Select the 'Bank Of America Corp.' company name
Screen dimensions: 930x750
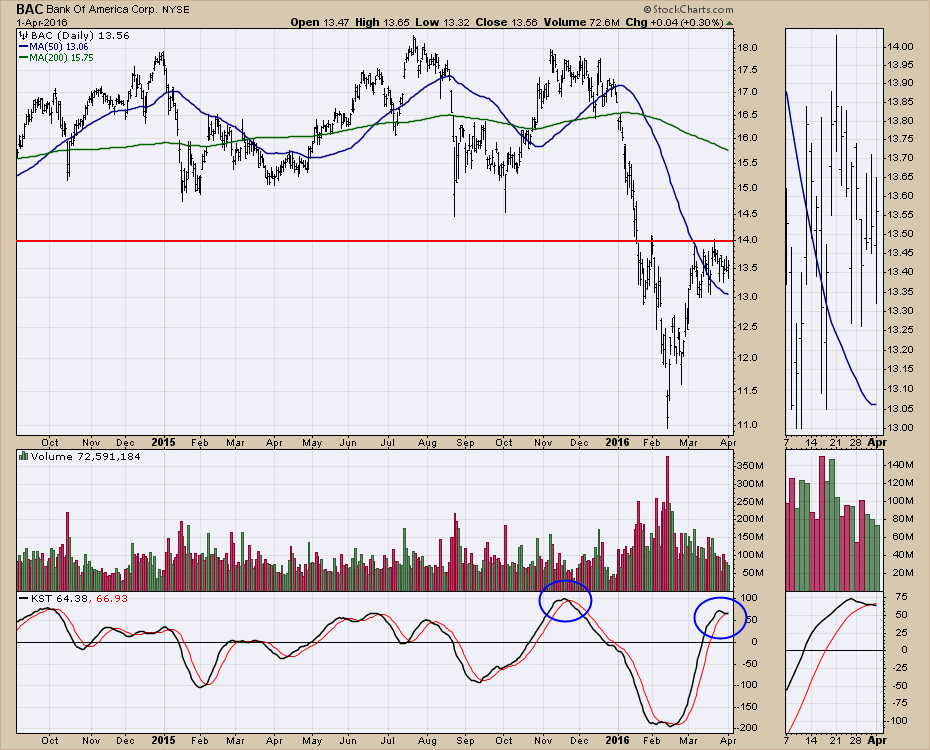click(101, 10)
